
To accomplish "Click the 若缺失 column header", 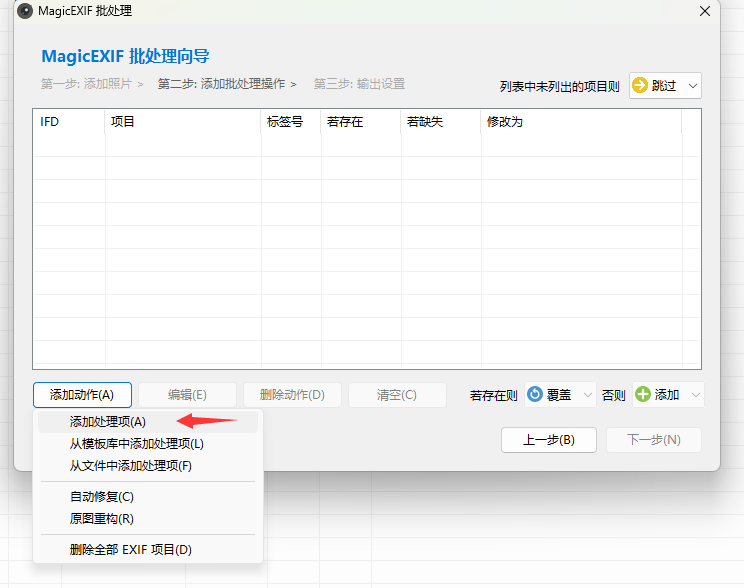I will pos(440,122).
